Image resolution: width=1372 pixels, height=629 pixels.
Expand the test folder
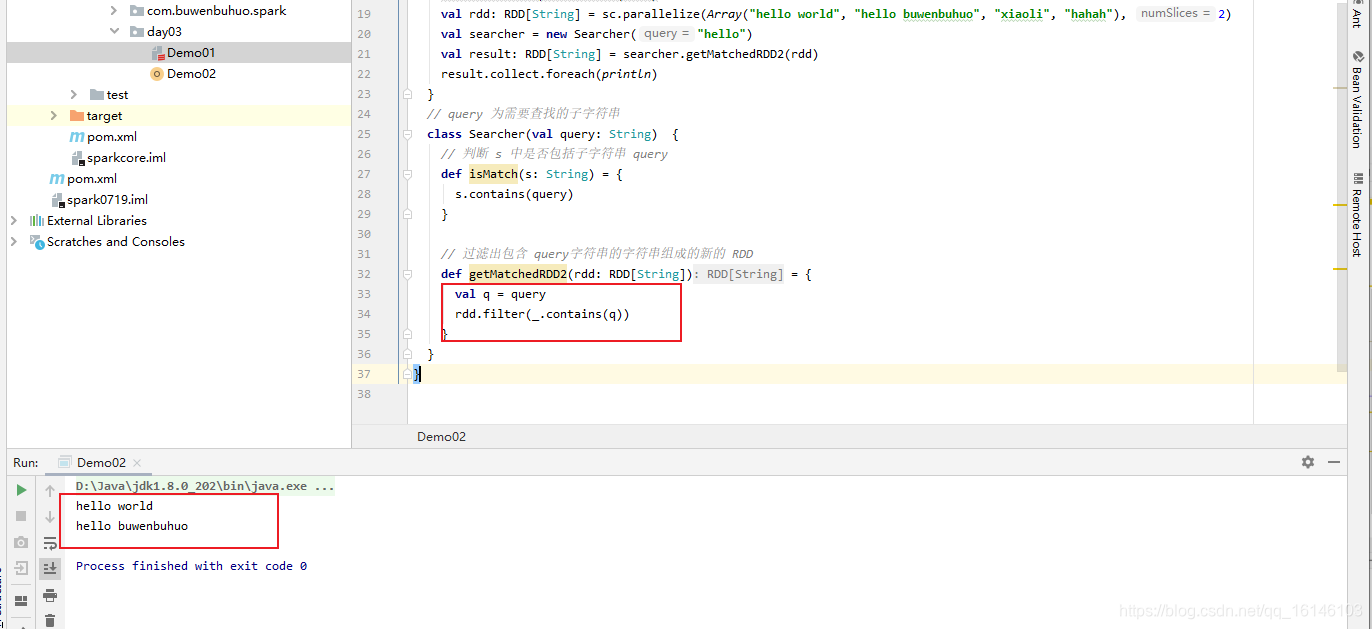(74, 94)
